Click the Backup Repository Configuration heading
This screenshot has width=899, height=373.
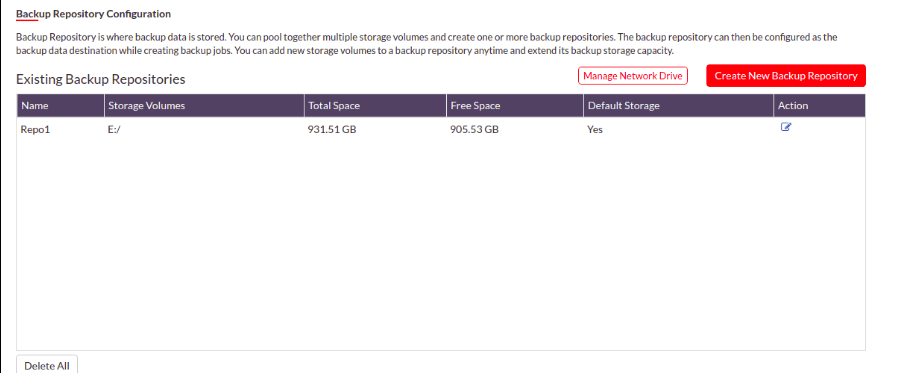tap(93, 13)
